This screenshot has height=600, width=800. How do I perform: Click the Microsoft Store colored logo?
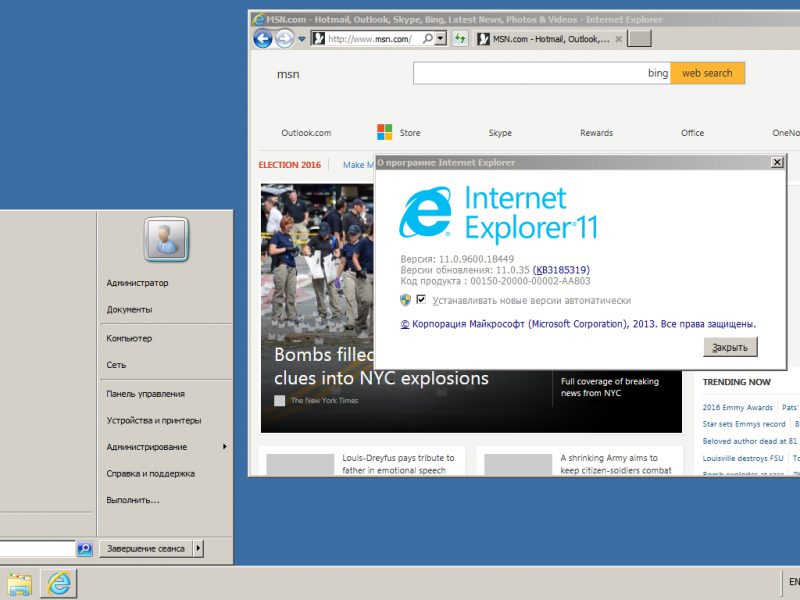tap(385, 132)
